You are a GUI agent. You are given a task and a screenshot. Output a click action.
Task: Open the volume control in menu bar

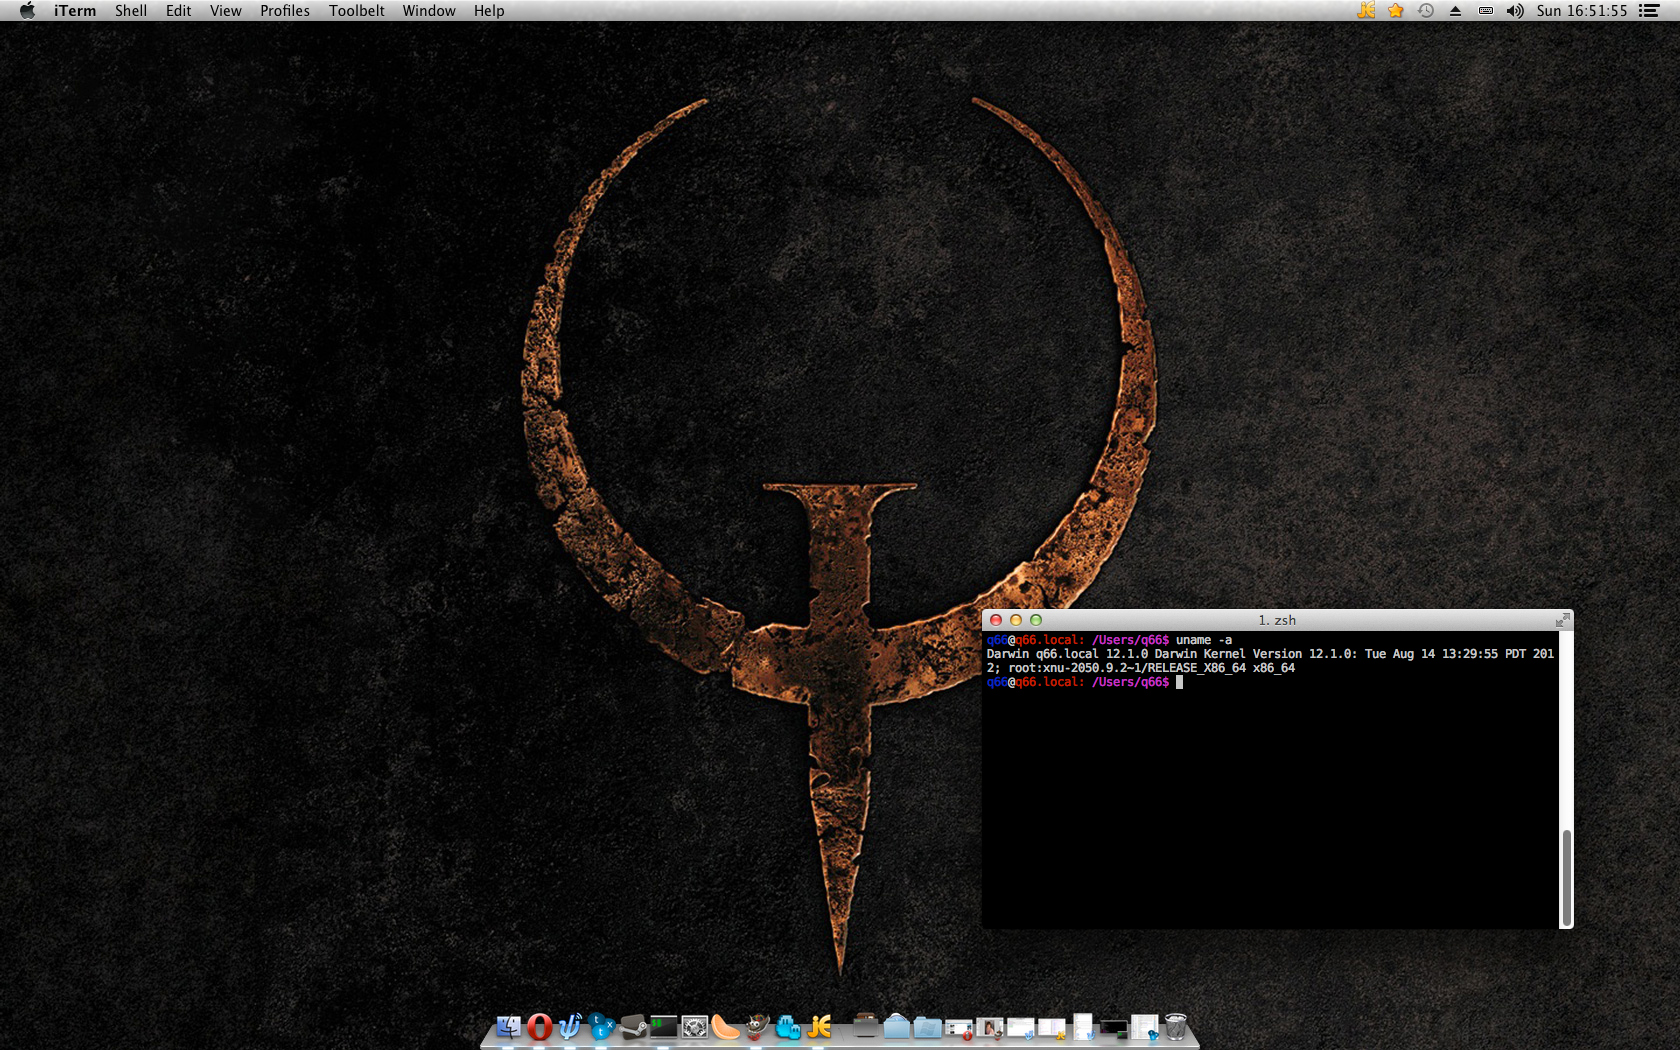click(1515, 10)
